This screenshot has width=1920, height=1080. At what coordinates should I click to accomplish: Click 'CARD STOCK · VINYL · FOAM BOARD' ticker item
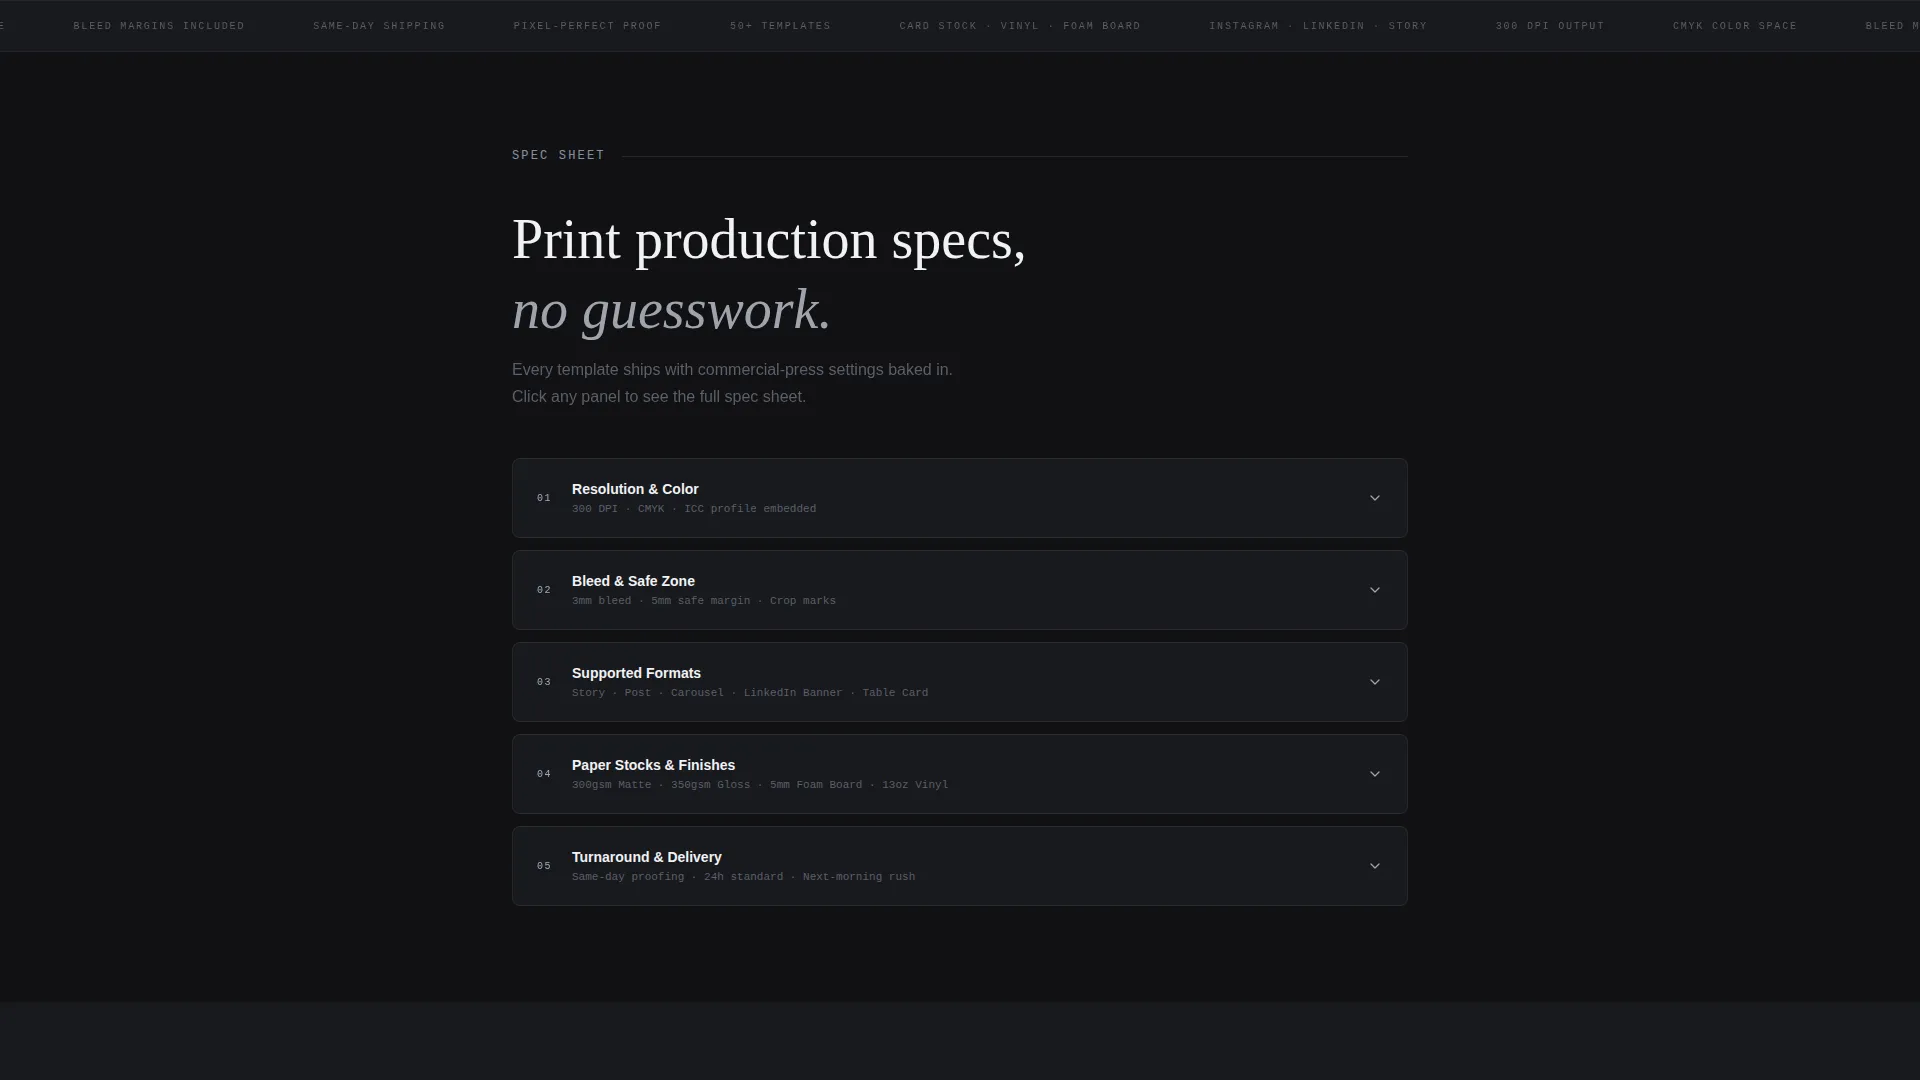[1020, 26]
